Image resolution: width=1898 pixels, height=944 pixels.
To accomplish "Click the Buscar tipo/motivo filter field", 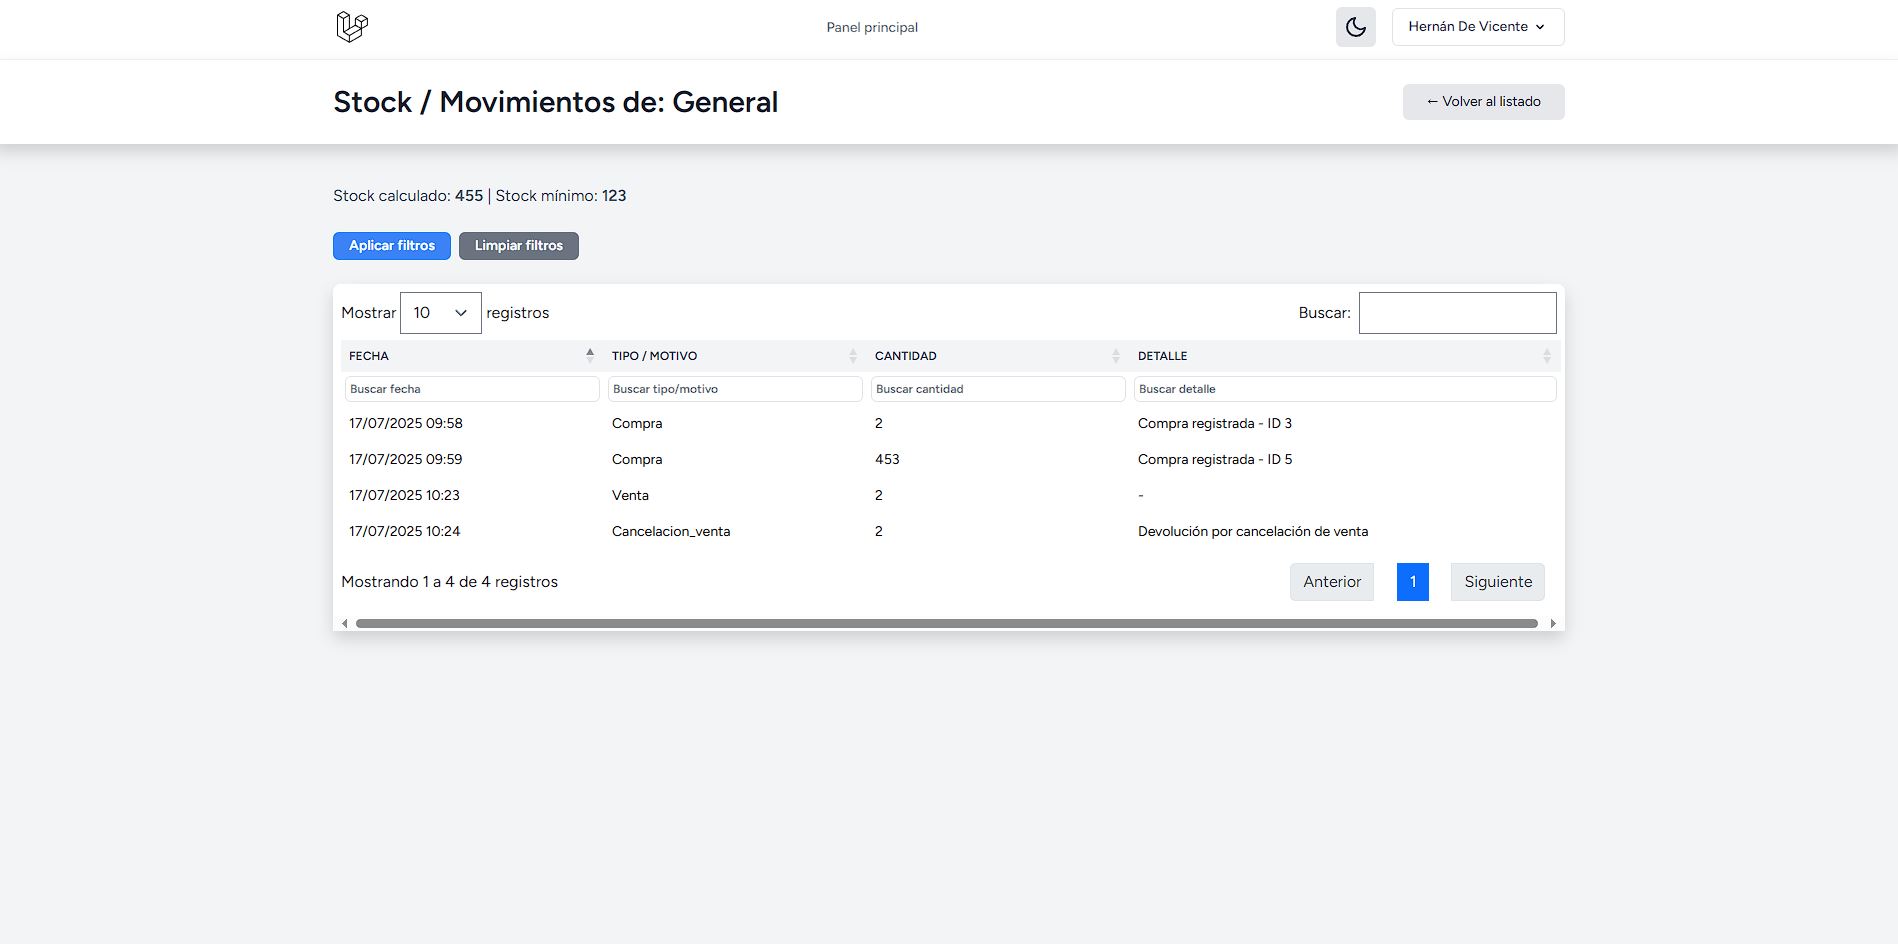I will point(734,389).
